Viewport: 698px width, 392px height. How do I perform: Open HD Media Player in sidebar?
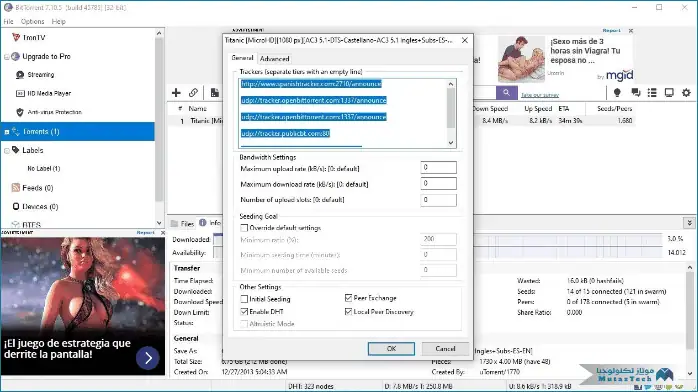[x=49, y=93]
